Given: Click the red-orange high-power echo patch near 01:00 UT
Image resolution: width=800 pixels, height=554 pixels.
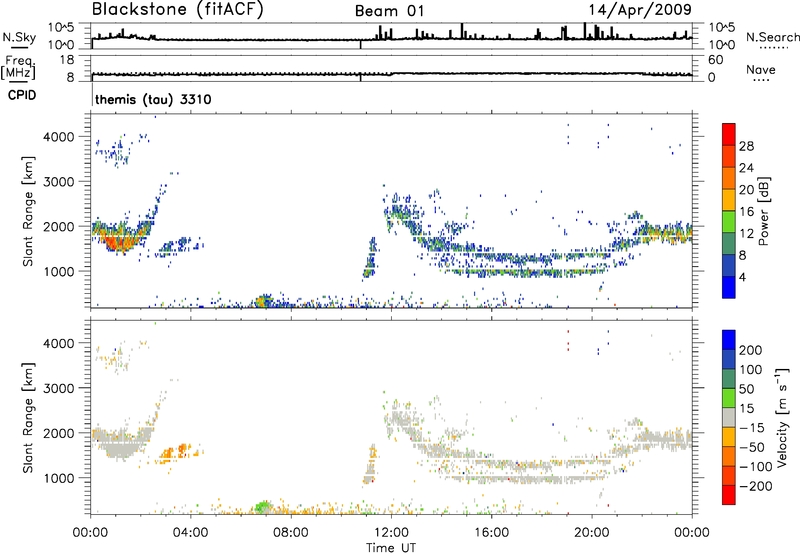Looking at the screenshot, I should click(119, 241).
